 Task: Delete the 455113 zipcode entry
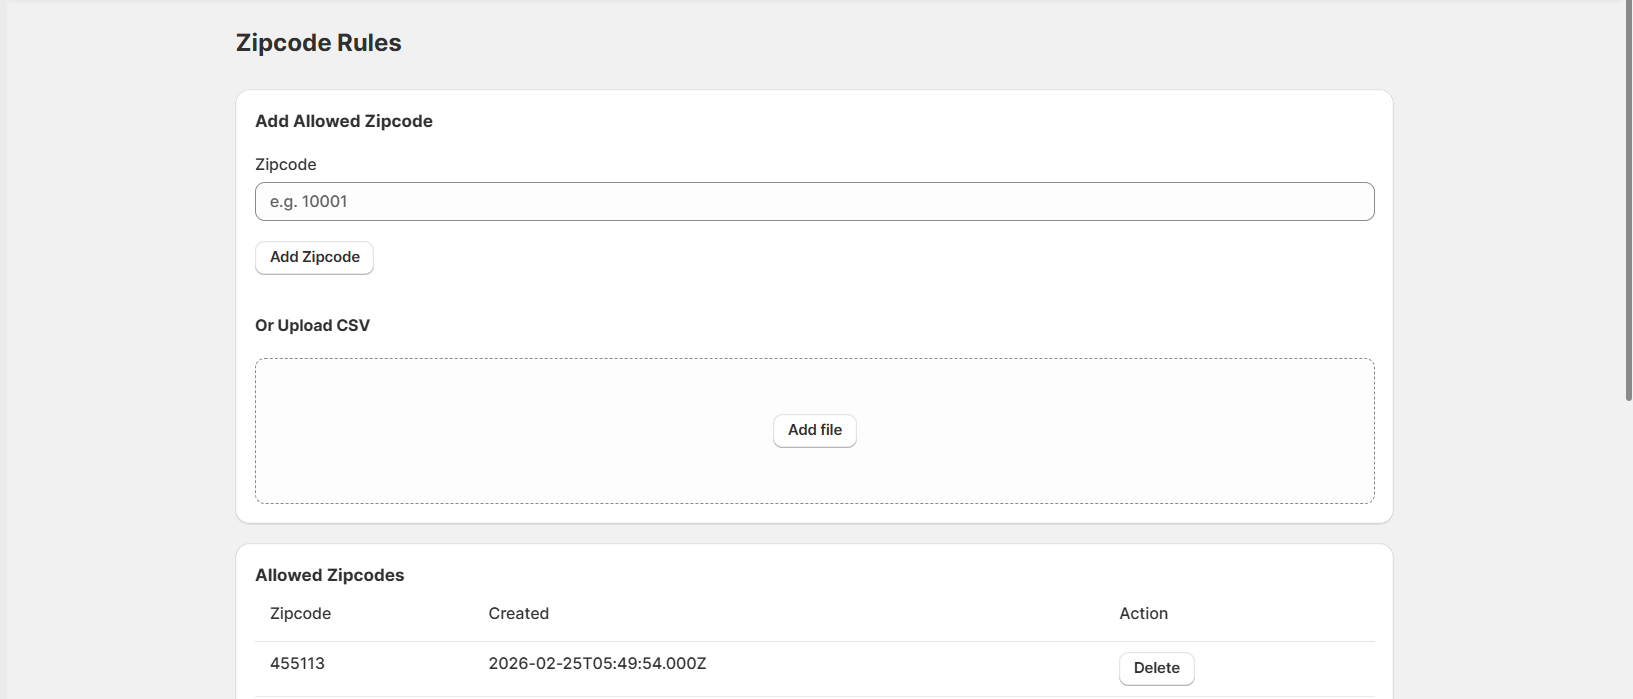tap(1156, 668)
